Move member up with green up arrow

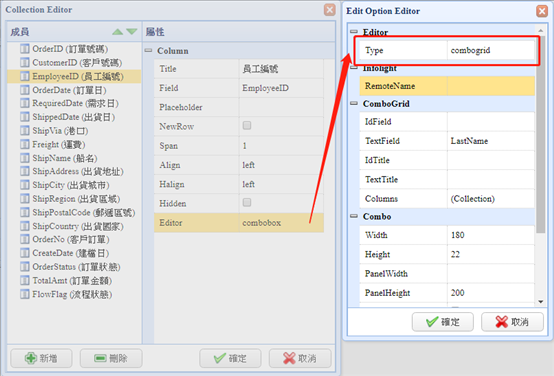(117, 32)
